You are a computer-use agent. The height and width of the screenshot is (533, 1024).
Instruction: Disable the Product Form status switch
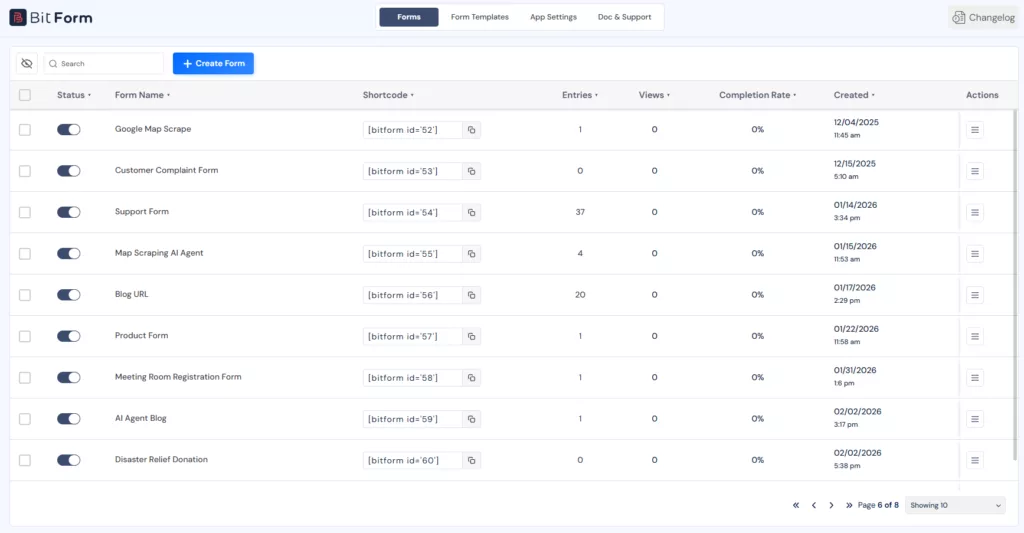pos(69,336)
